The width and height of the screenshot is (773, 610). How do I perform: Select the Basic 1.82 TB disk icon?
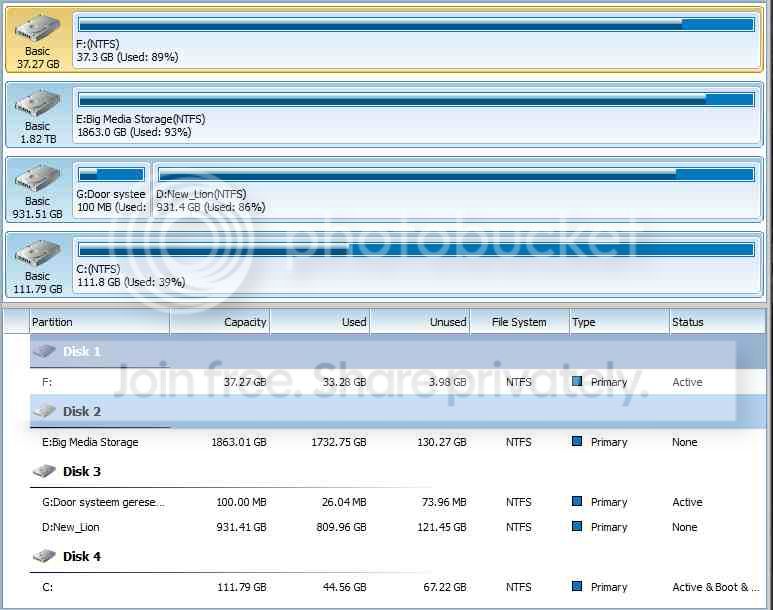pos(37,103)
